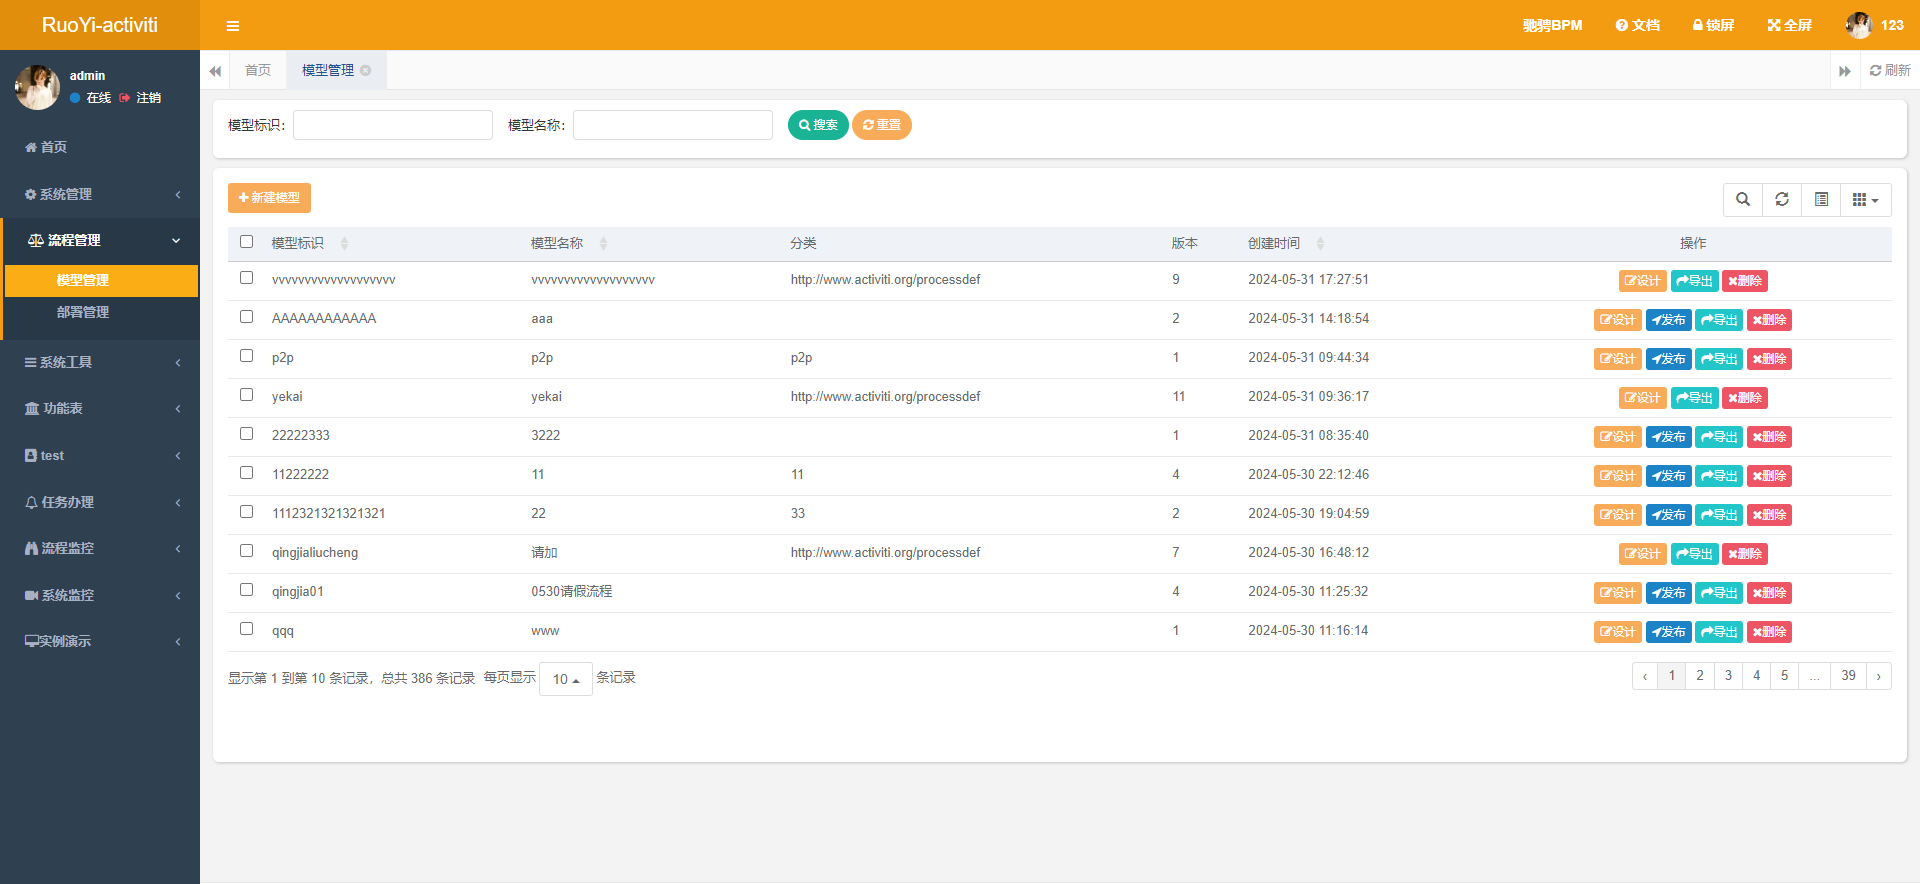Expand the 系统管理 sidebar menu

click(100, 194)
